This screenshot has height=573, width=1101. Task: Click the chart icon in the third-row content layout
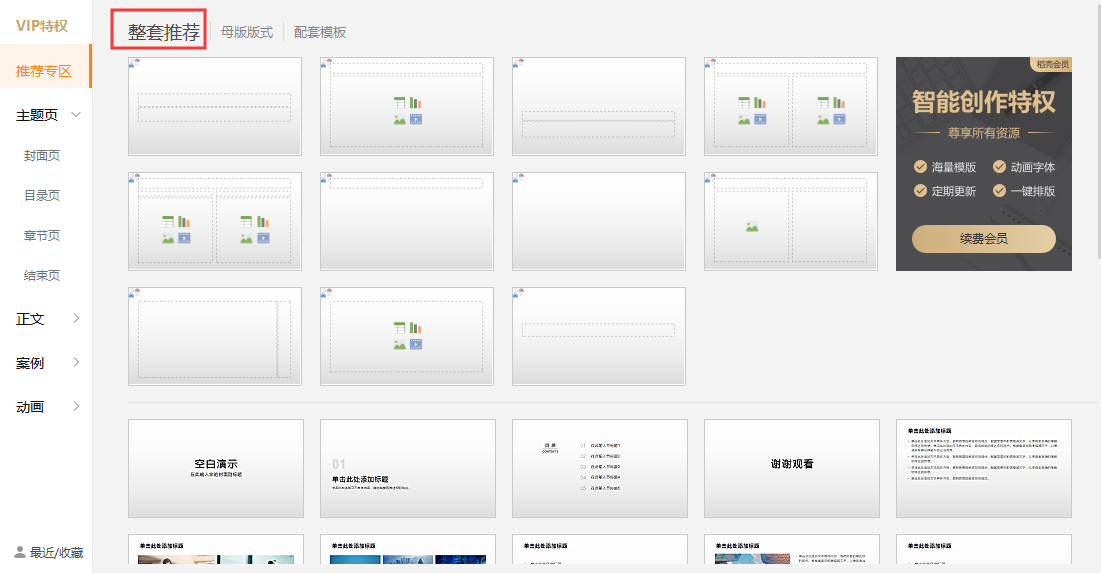tap(416, 328)
